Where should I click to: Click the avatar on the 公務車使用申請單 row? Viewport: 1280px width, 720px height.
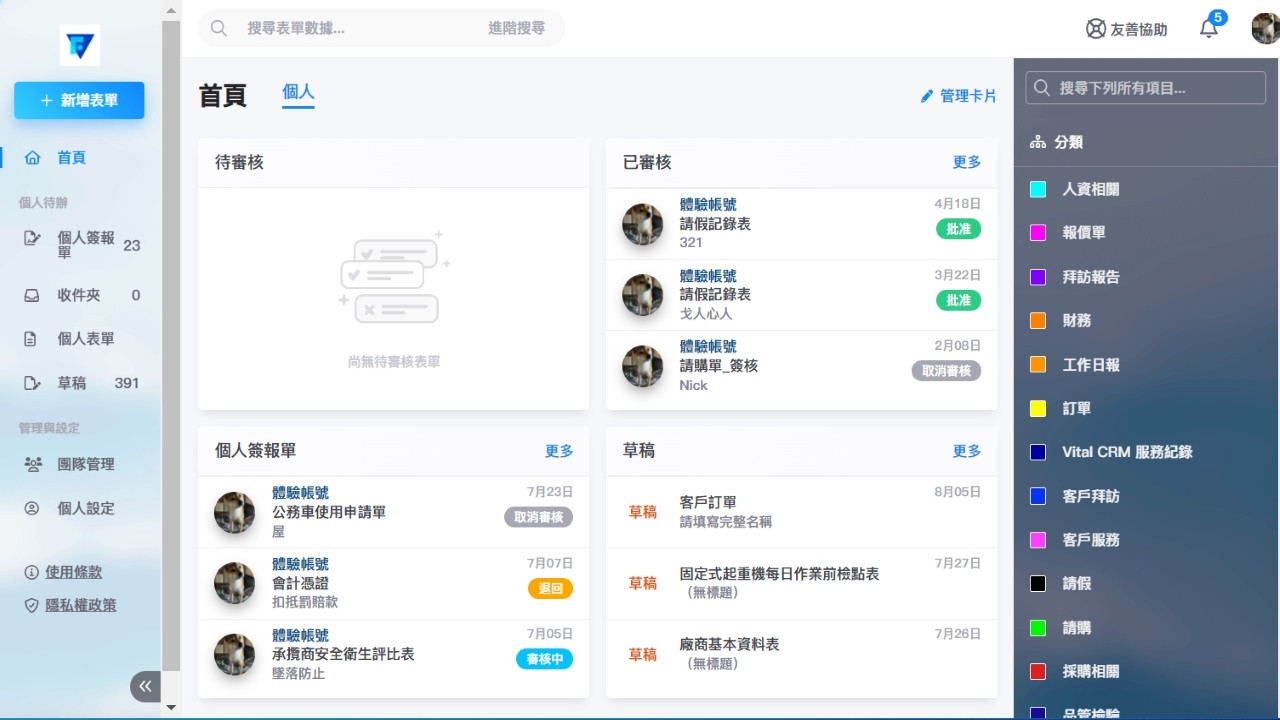point(235,512)
